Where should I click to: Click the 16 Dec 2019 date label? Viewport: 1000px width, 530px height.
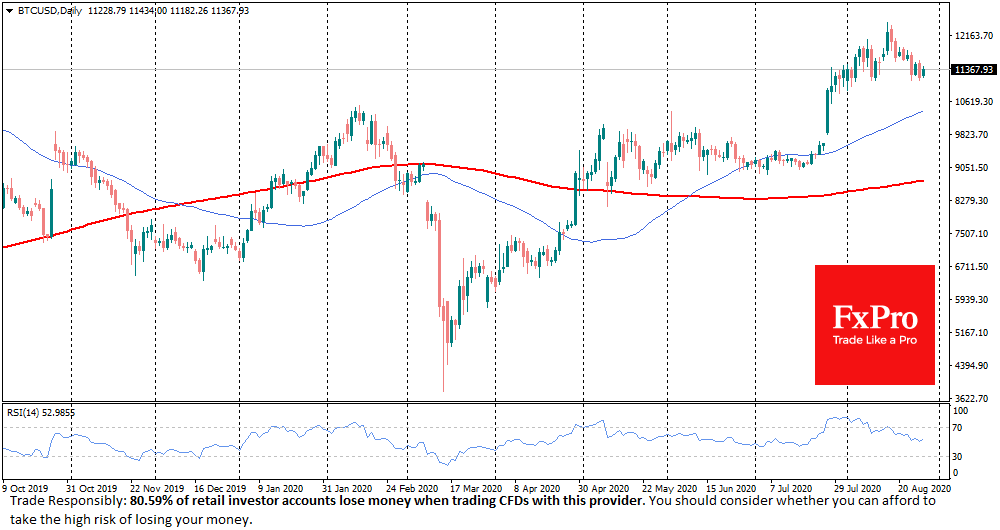pyautogui.click(x=220, y=488)
